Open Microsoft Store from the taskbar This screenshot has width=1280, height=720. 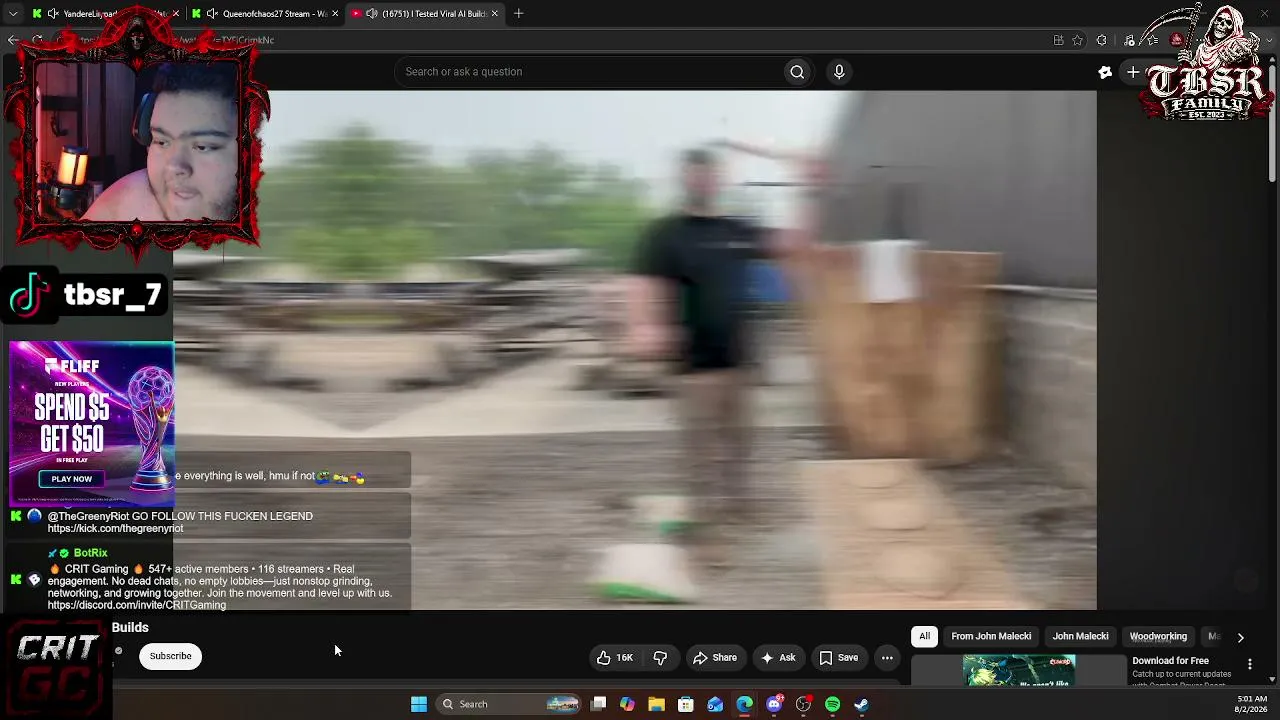click(x=686, y=704)
